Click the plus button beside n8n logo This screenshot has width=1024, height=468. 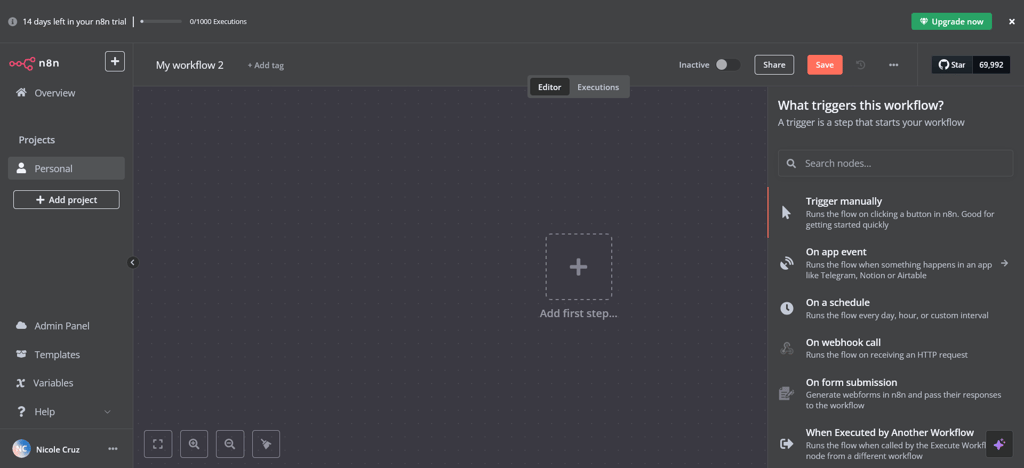115,61
